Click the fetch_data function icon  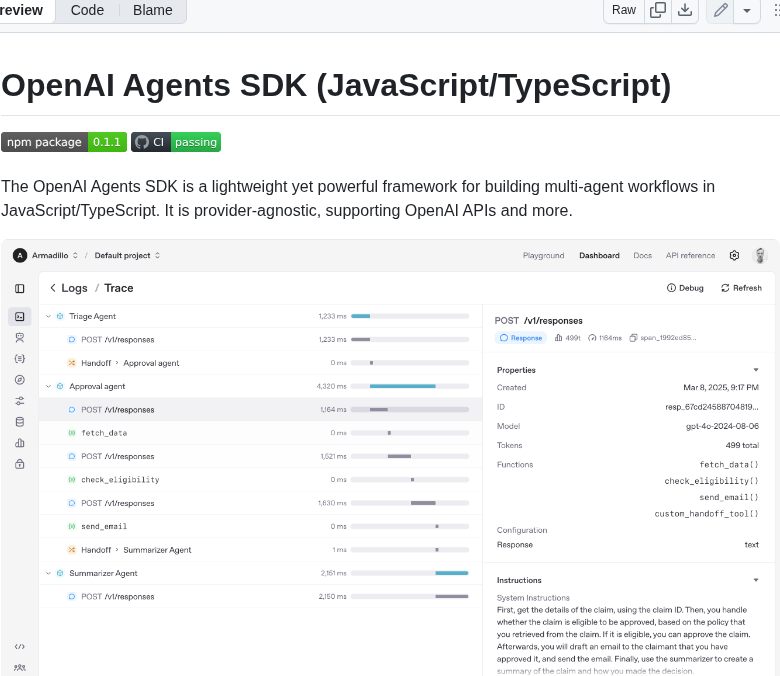(x=72, y=433)
